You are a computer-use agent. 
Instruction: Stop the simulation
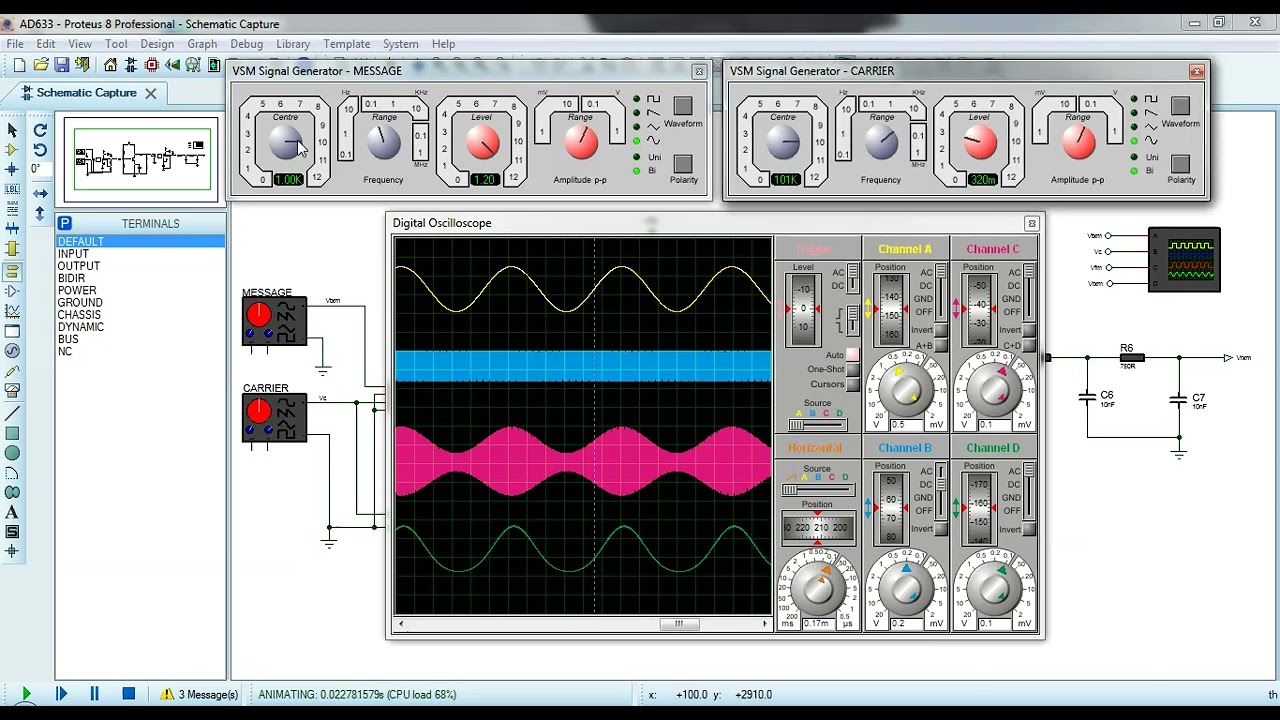point(129,694)
